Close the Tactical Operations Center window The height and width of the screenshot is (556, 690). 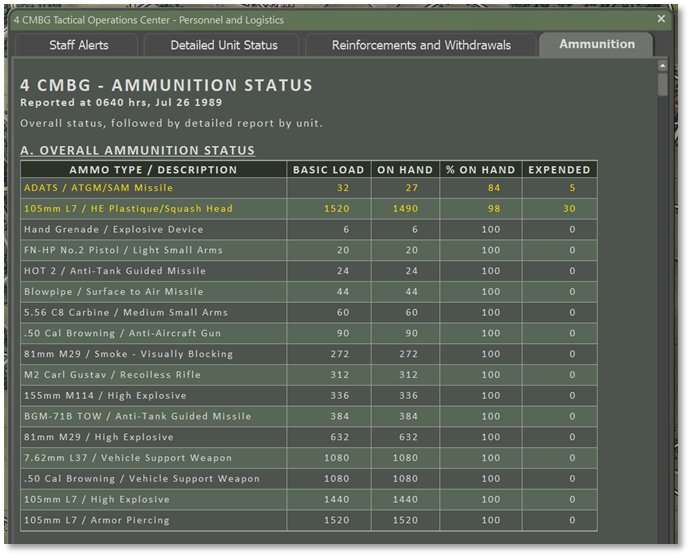tap(661, 19)
